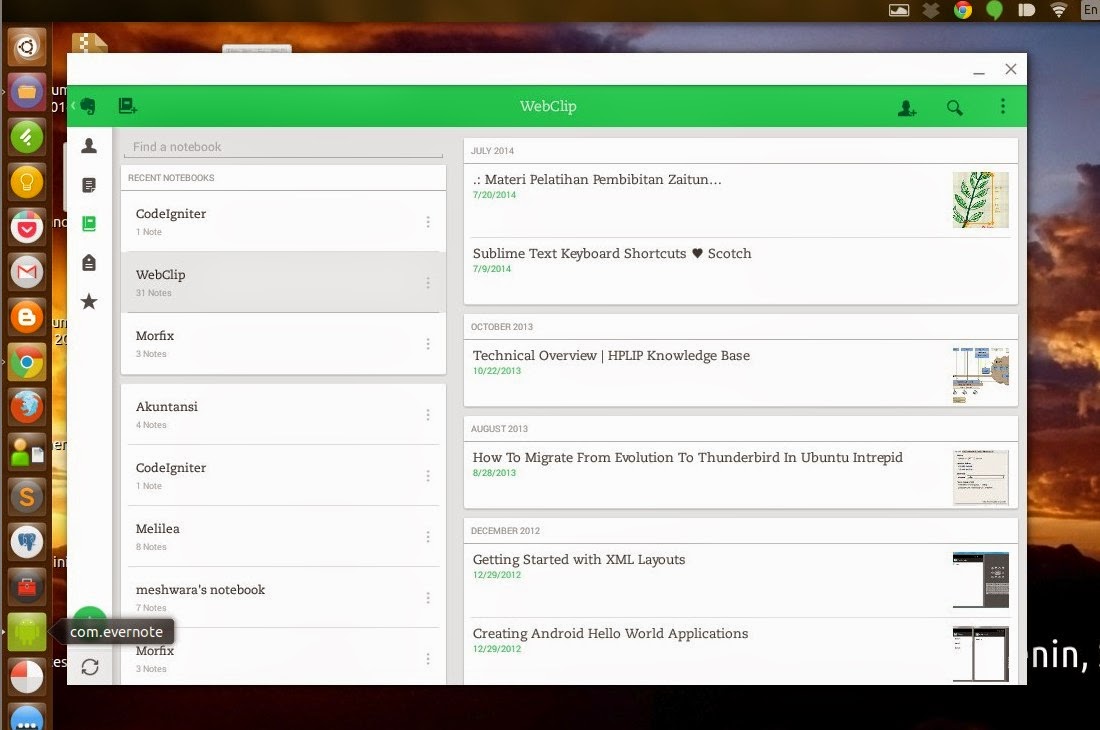Open the Pocket app in launcher

(x=27, y=227)
